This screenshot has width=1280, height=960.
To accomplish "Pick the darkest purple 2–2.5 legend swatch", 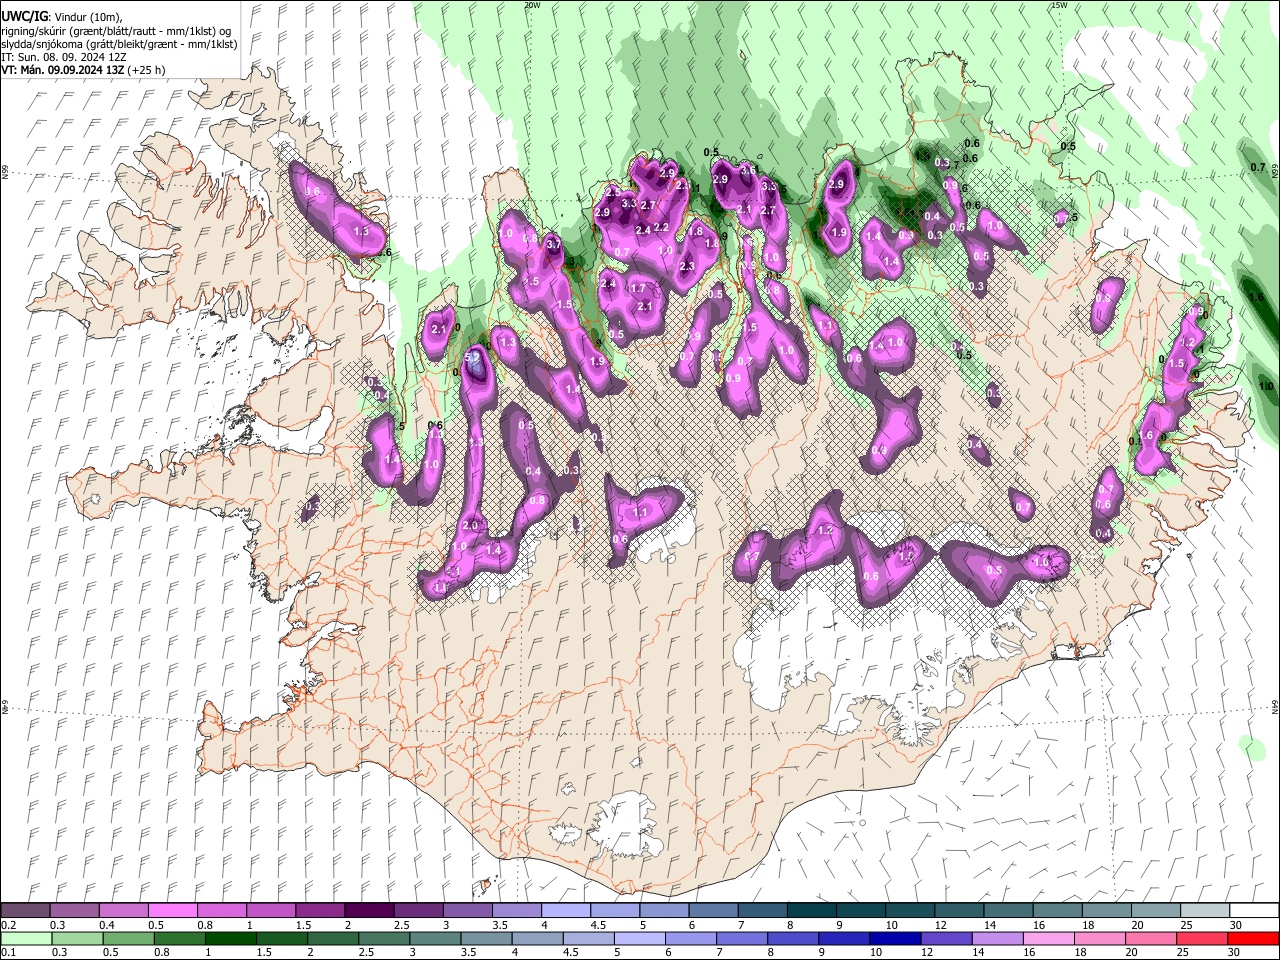I will tap(369, 911).
